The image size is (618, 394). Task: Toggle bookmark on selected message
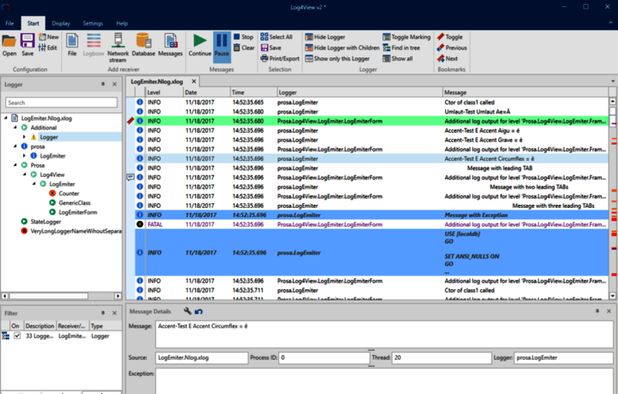pyautogui.click(x=450, y=37)
